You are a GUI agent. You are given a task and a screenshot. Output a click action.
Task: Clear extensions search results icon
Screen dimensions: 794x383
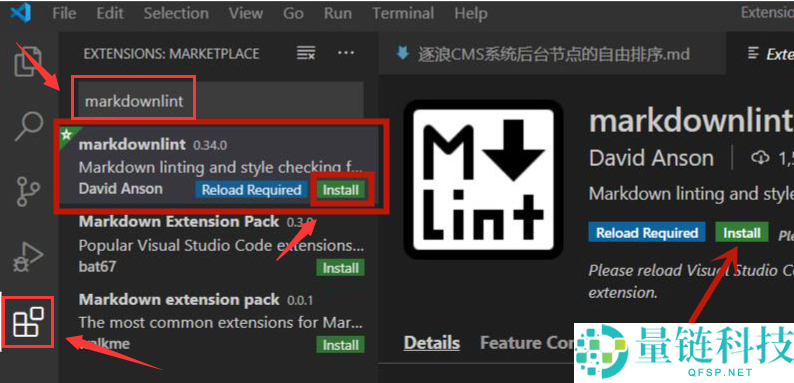pyautogui.click(x=306, y=53)
